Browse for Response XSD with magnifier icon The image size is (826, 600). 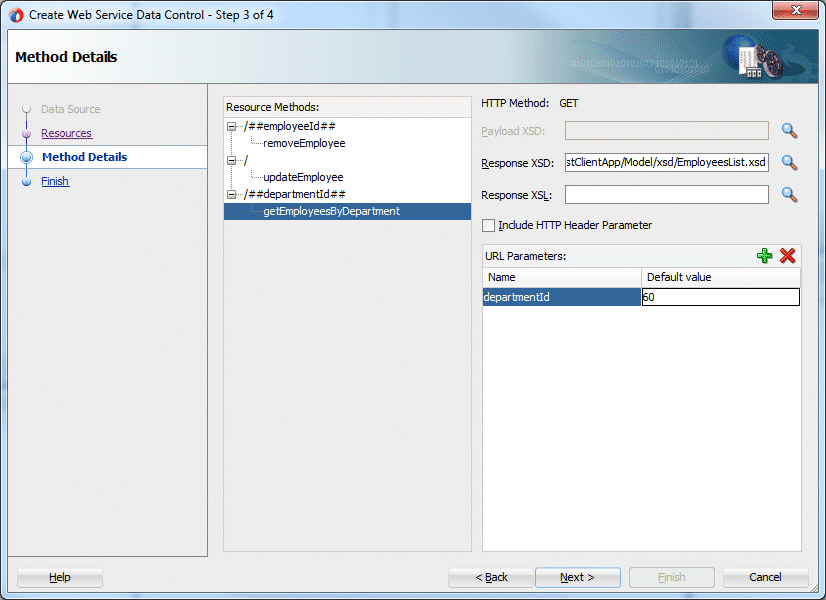[x=789, y=163]
